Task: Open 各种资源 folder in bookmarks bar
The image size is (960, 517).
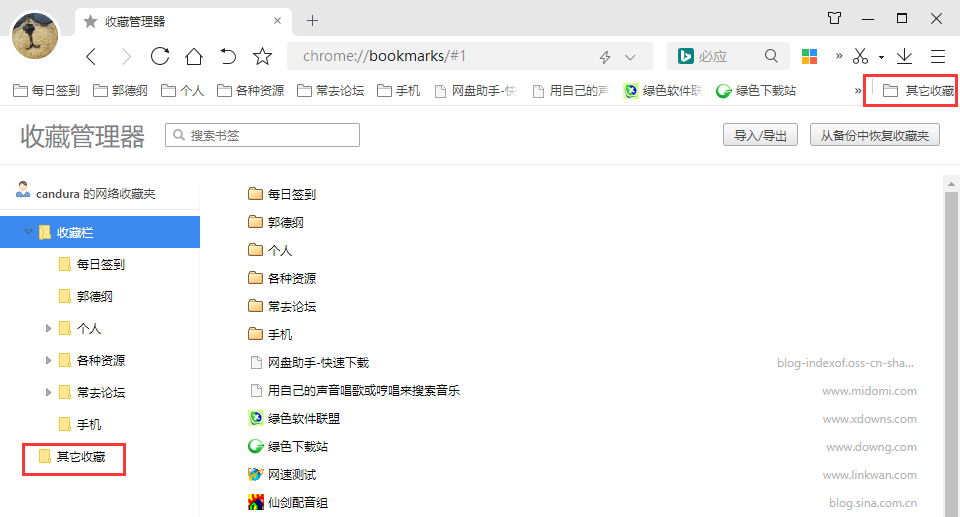Action: (x=250, y=91)
